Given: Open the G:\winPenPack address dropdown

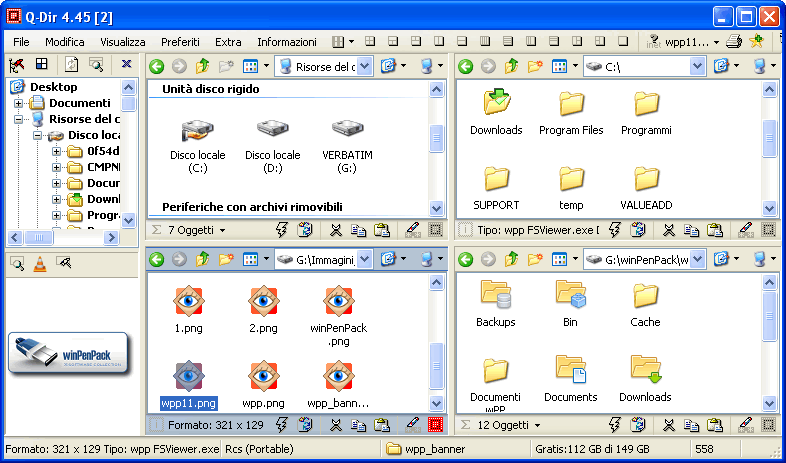Looking at the screenshot, I should [x=697, y=259].
